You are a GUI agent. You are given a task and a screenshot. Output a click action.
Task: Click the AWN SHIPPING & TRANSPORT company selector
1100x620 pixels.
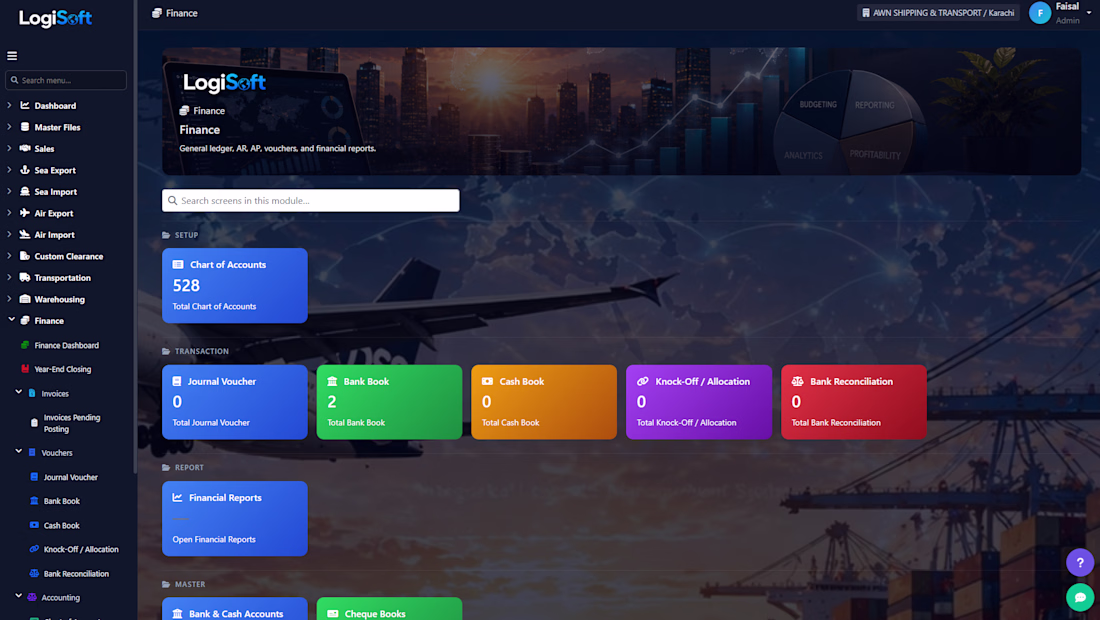pyautogui.click(x=938, y=13)
